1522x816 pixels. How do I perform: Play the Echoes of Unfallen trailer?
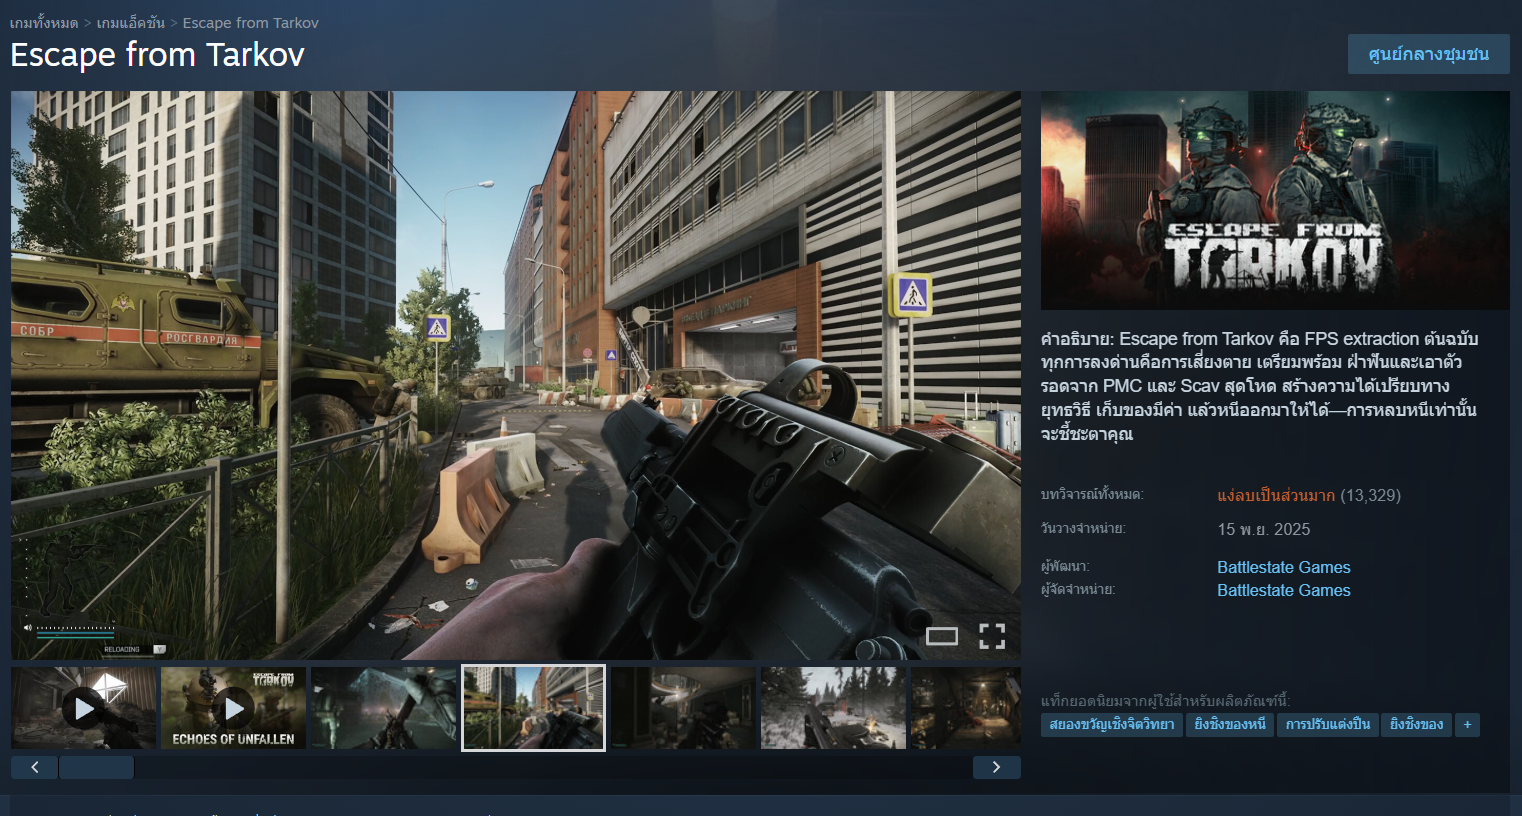tap(233, 708)
